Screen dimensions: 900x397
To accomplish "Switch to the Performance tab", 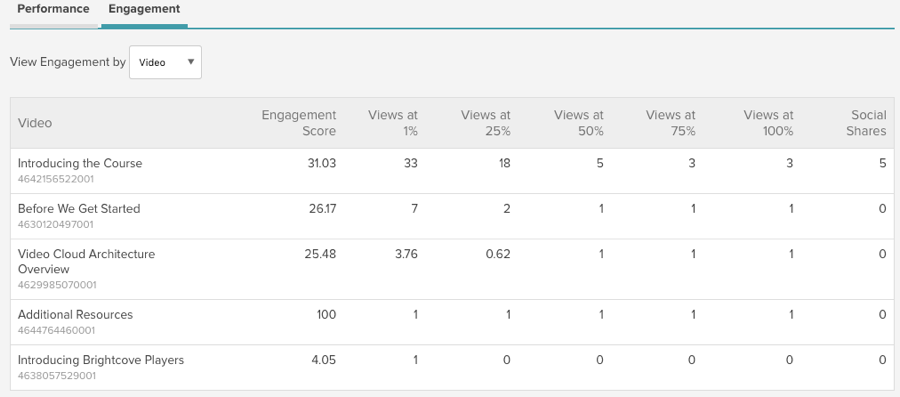I will pyautogui.click(x=53, y=9).
